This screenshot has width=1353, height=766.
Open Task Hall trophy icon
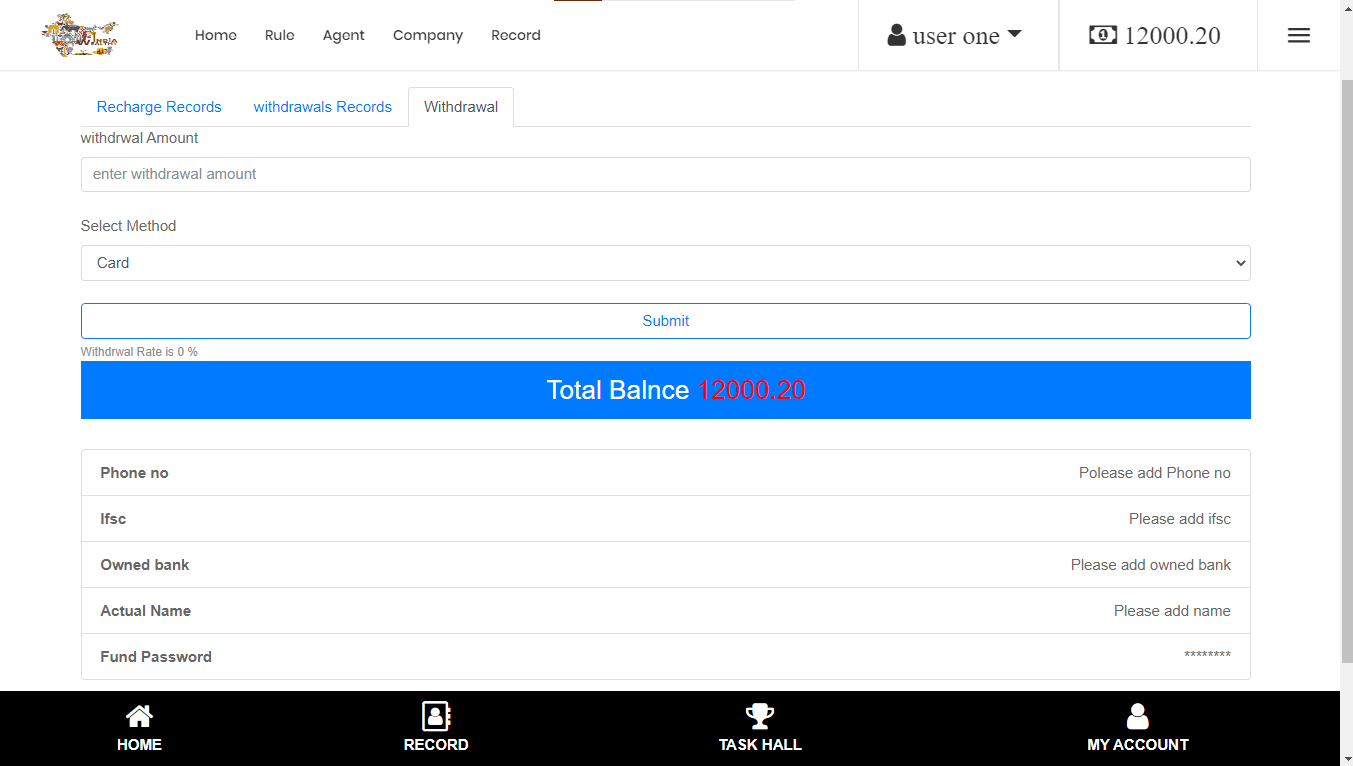point(760,716)
